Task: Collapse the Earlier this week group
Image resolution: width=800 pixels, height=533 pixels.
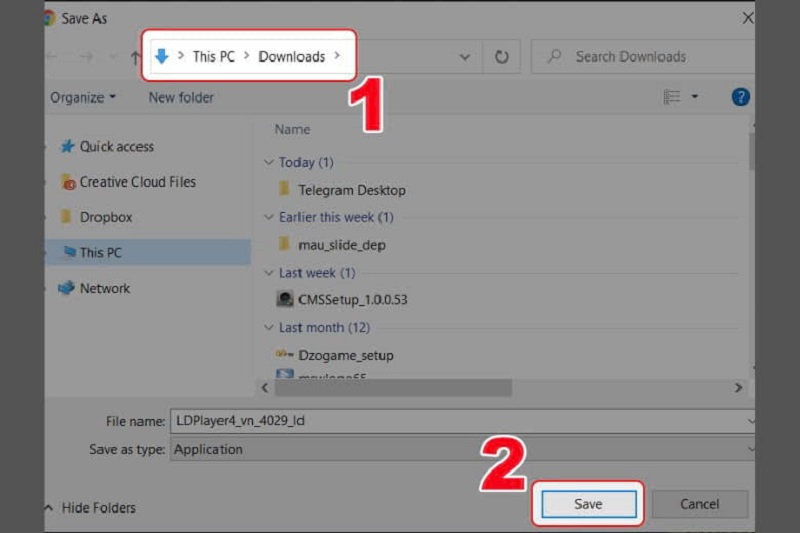Action: 268,217
